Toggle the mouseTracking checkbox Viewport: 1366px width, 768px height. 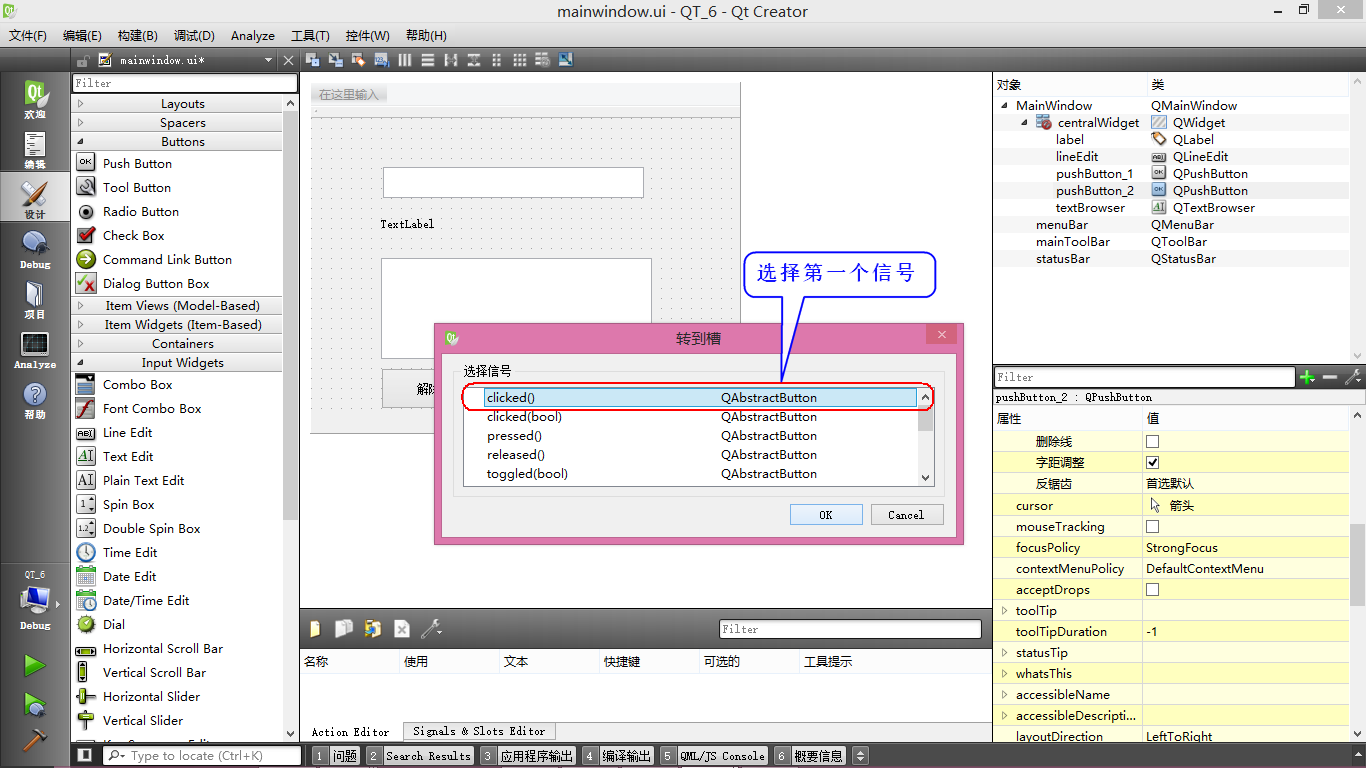coord(1152,526)
